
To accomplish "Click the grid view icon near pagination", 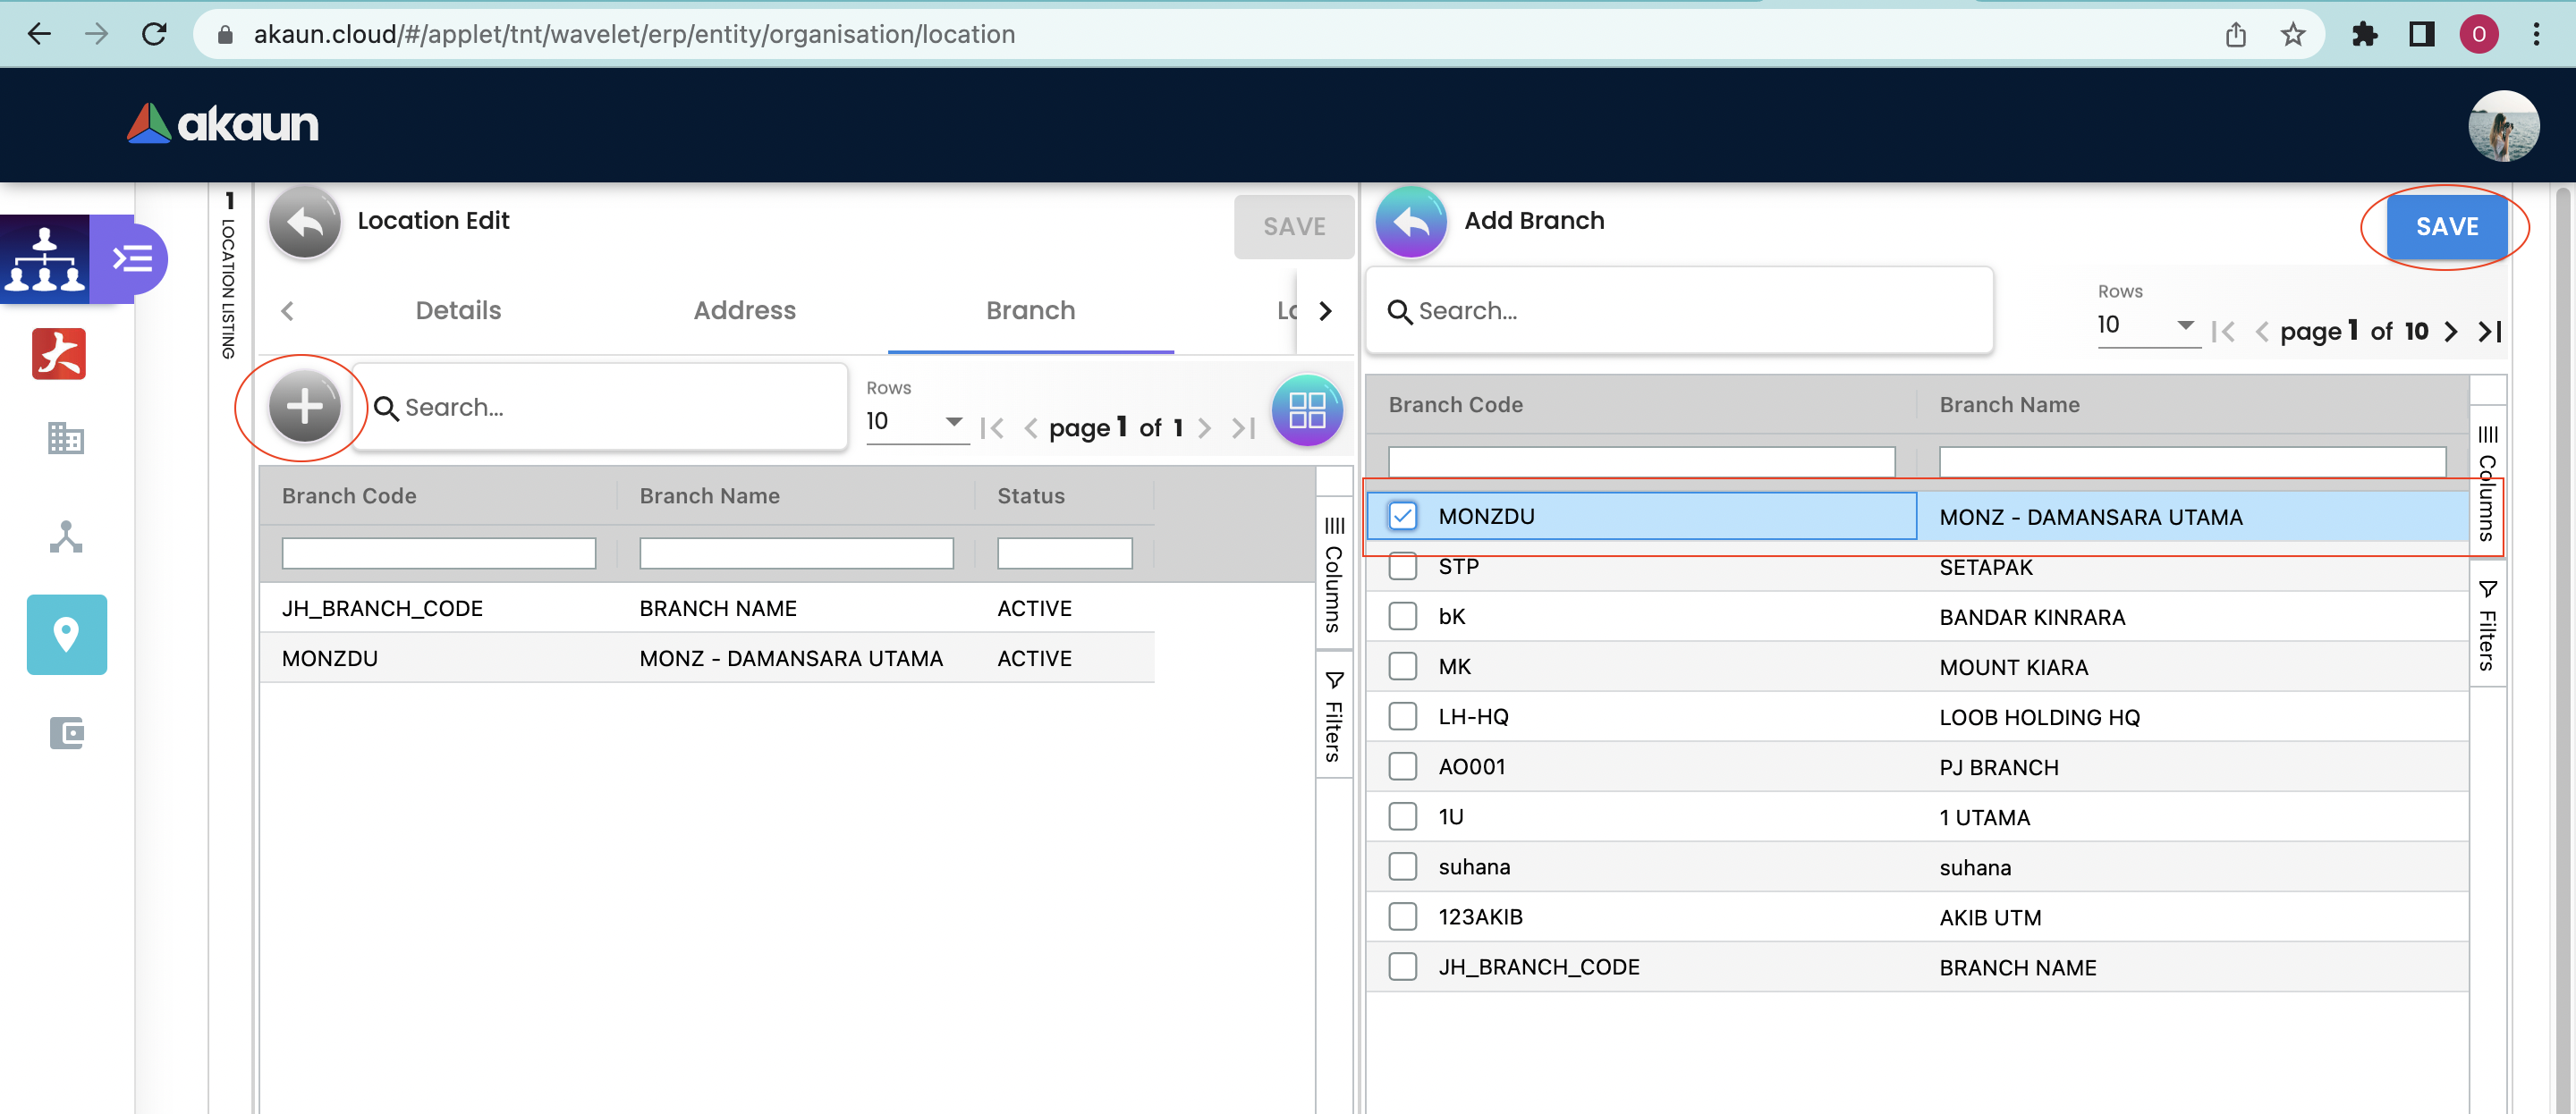I will point(1306,410).
